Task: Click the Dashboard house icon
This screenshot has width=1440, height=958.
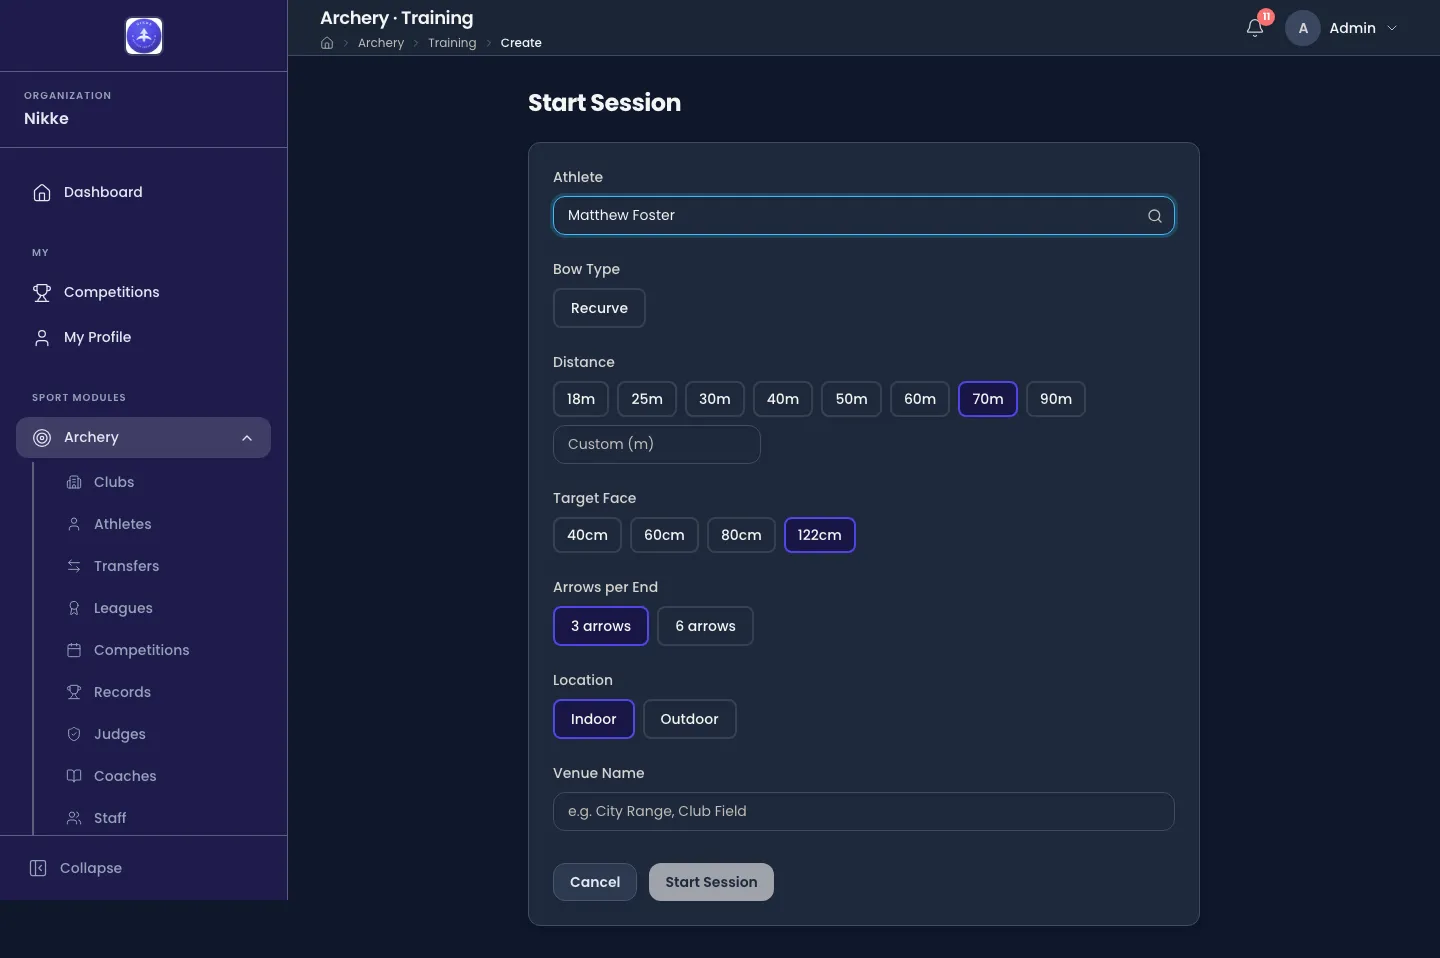Action: click(42, 192)
